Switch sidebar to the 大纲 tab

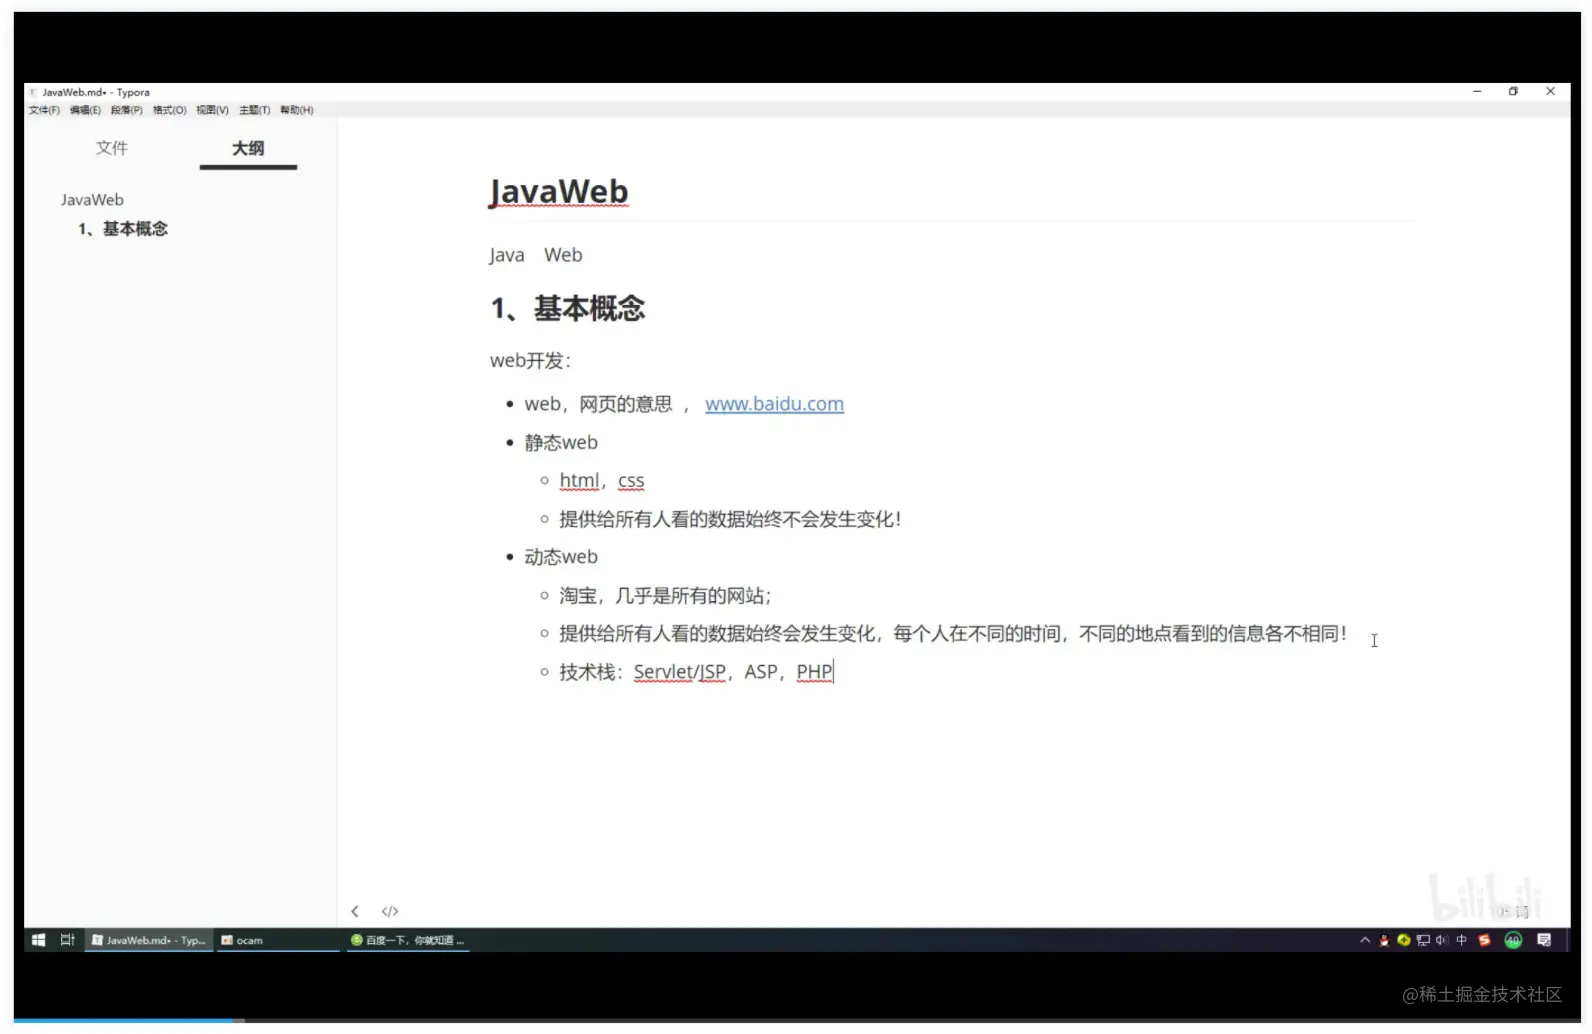coord(248,148)
